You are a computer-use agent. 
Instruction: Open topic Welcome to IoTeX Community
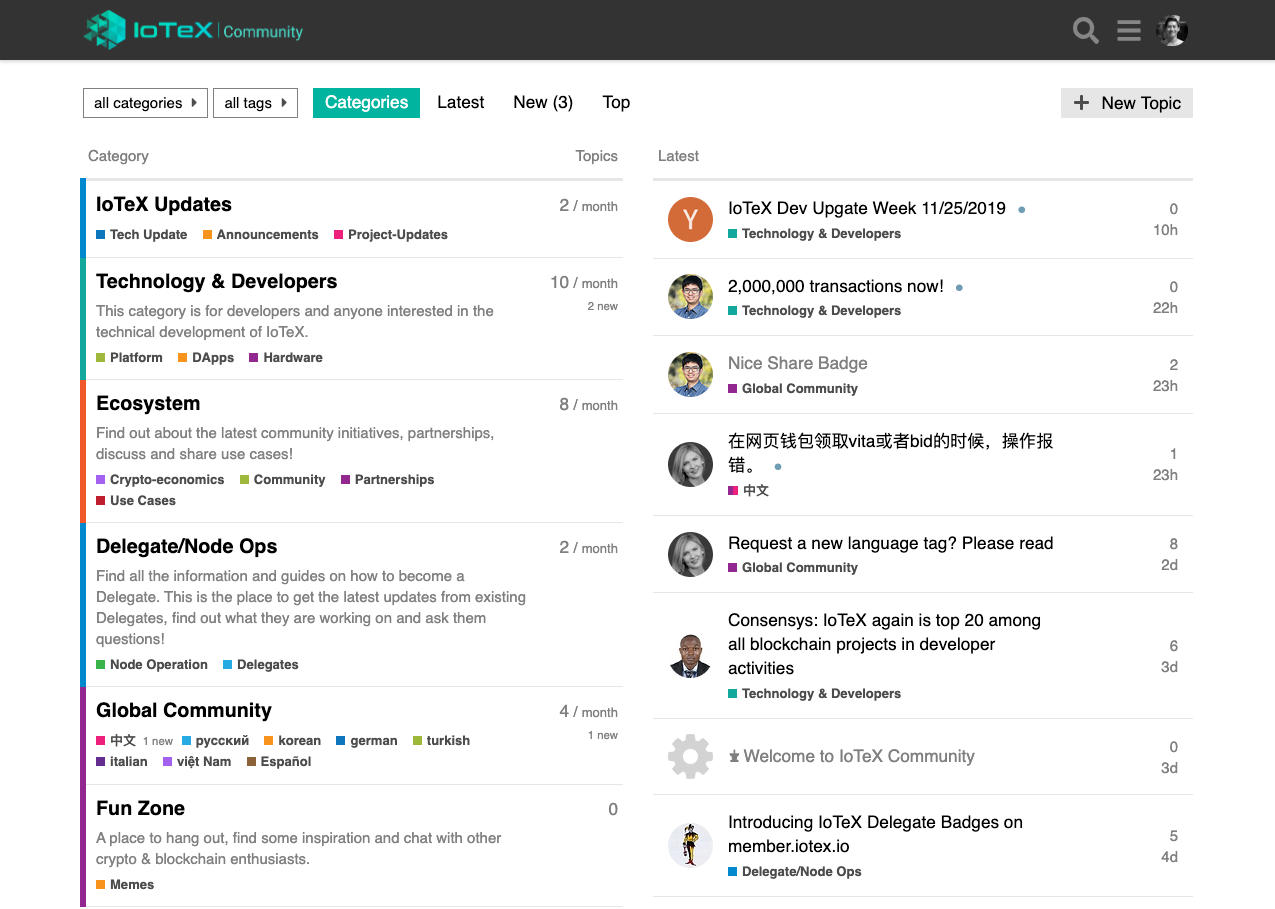click(859, 756)
